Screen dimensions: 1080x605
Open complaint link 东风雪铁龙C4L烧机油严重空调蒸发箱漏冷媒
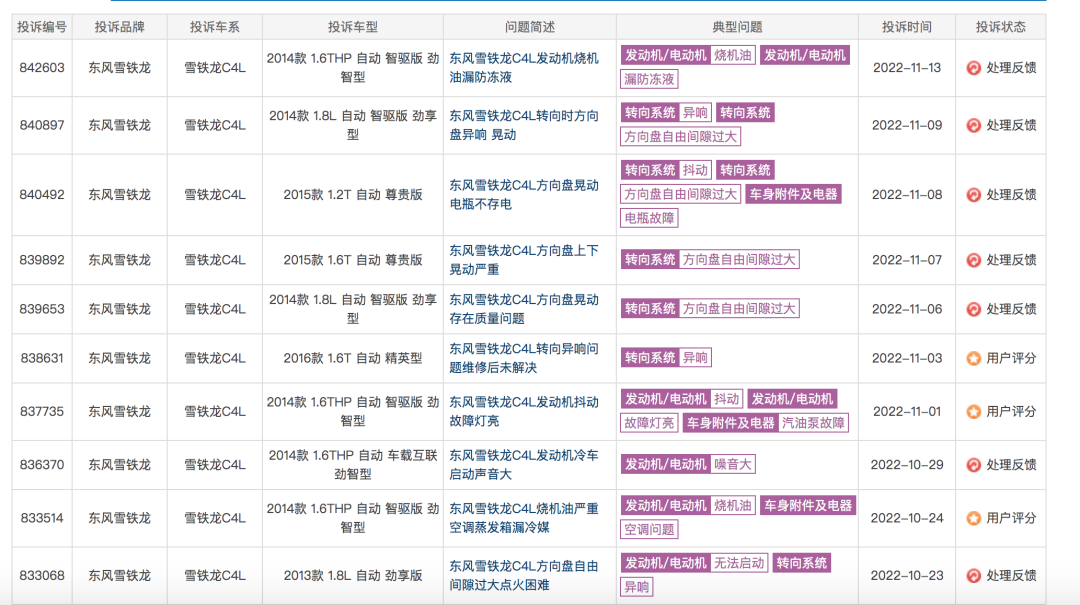point(523,517)
